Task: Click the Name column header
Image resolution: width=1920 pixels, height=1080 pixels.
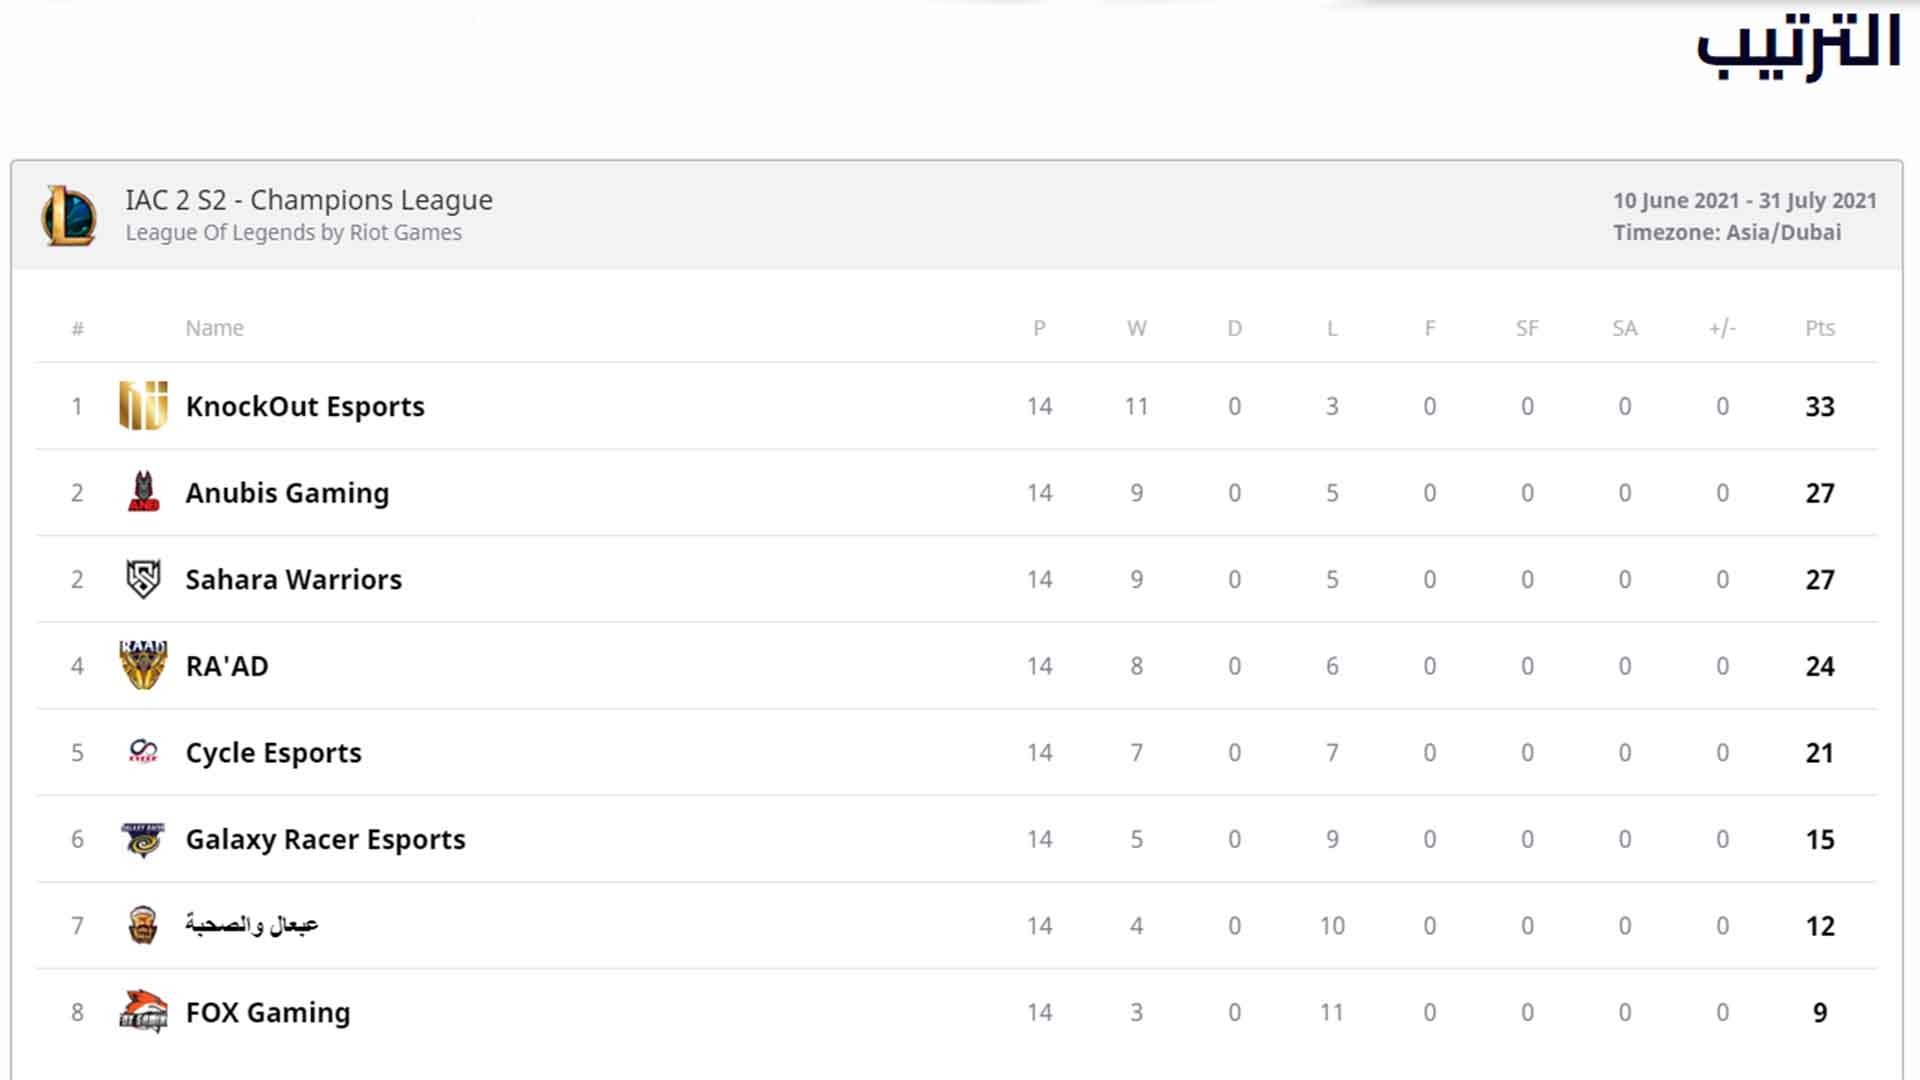Action: click(x=214, y=328)
